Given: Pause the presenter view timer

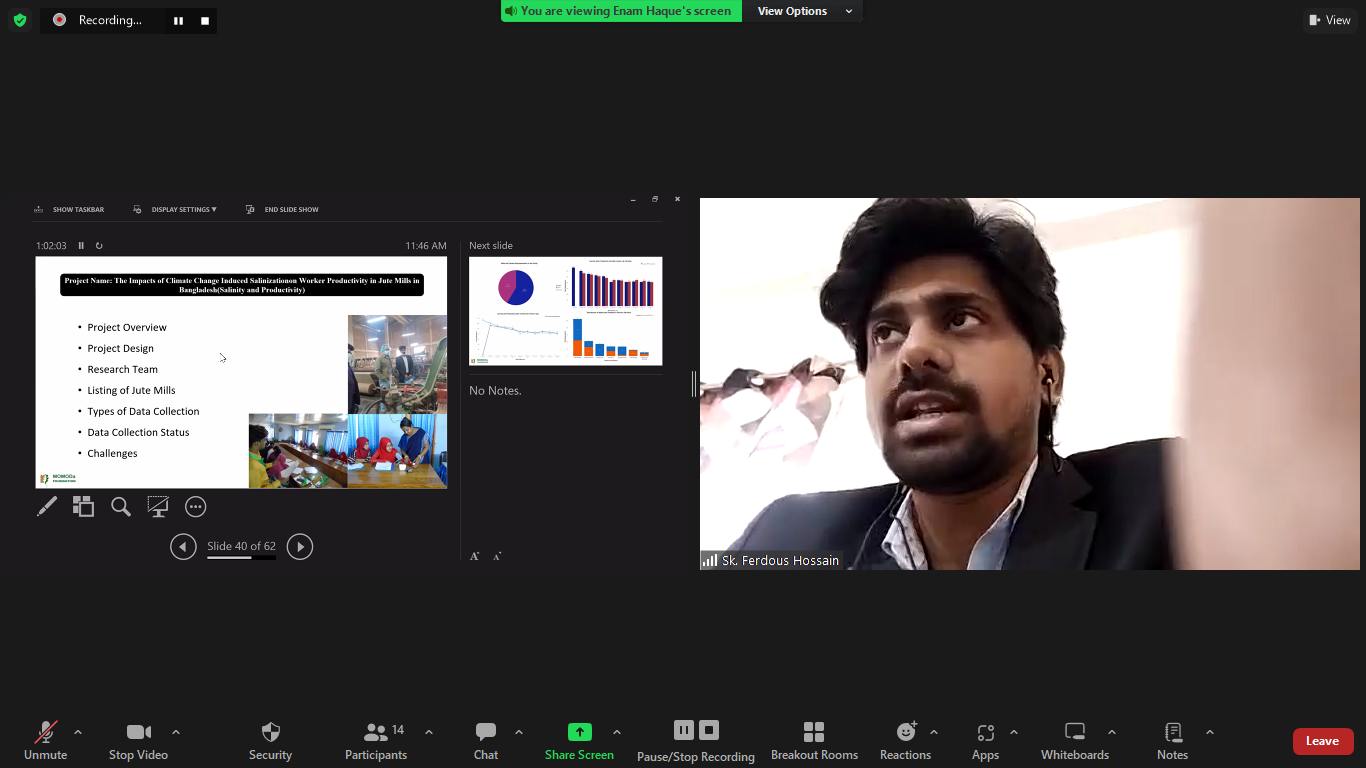Looking at the screenshot, I should click(x=81, y=246).
